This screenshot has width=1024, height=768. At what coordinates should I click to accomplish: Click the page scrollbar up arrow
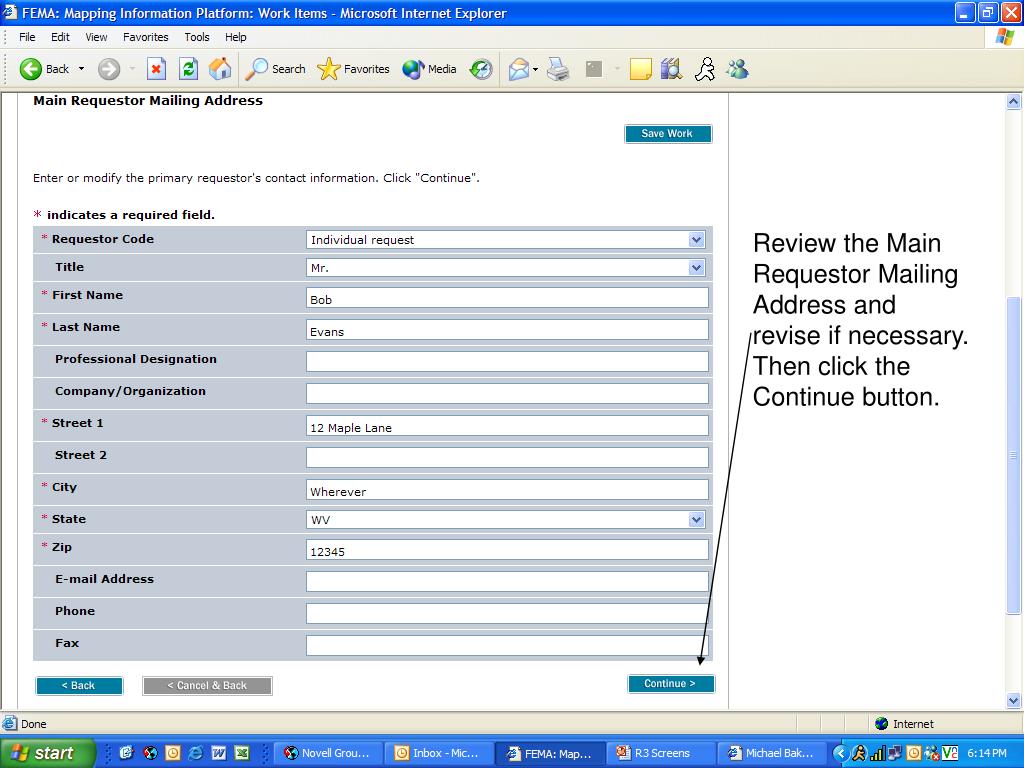coord(1014,101)
